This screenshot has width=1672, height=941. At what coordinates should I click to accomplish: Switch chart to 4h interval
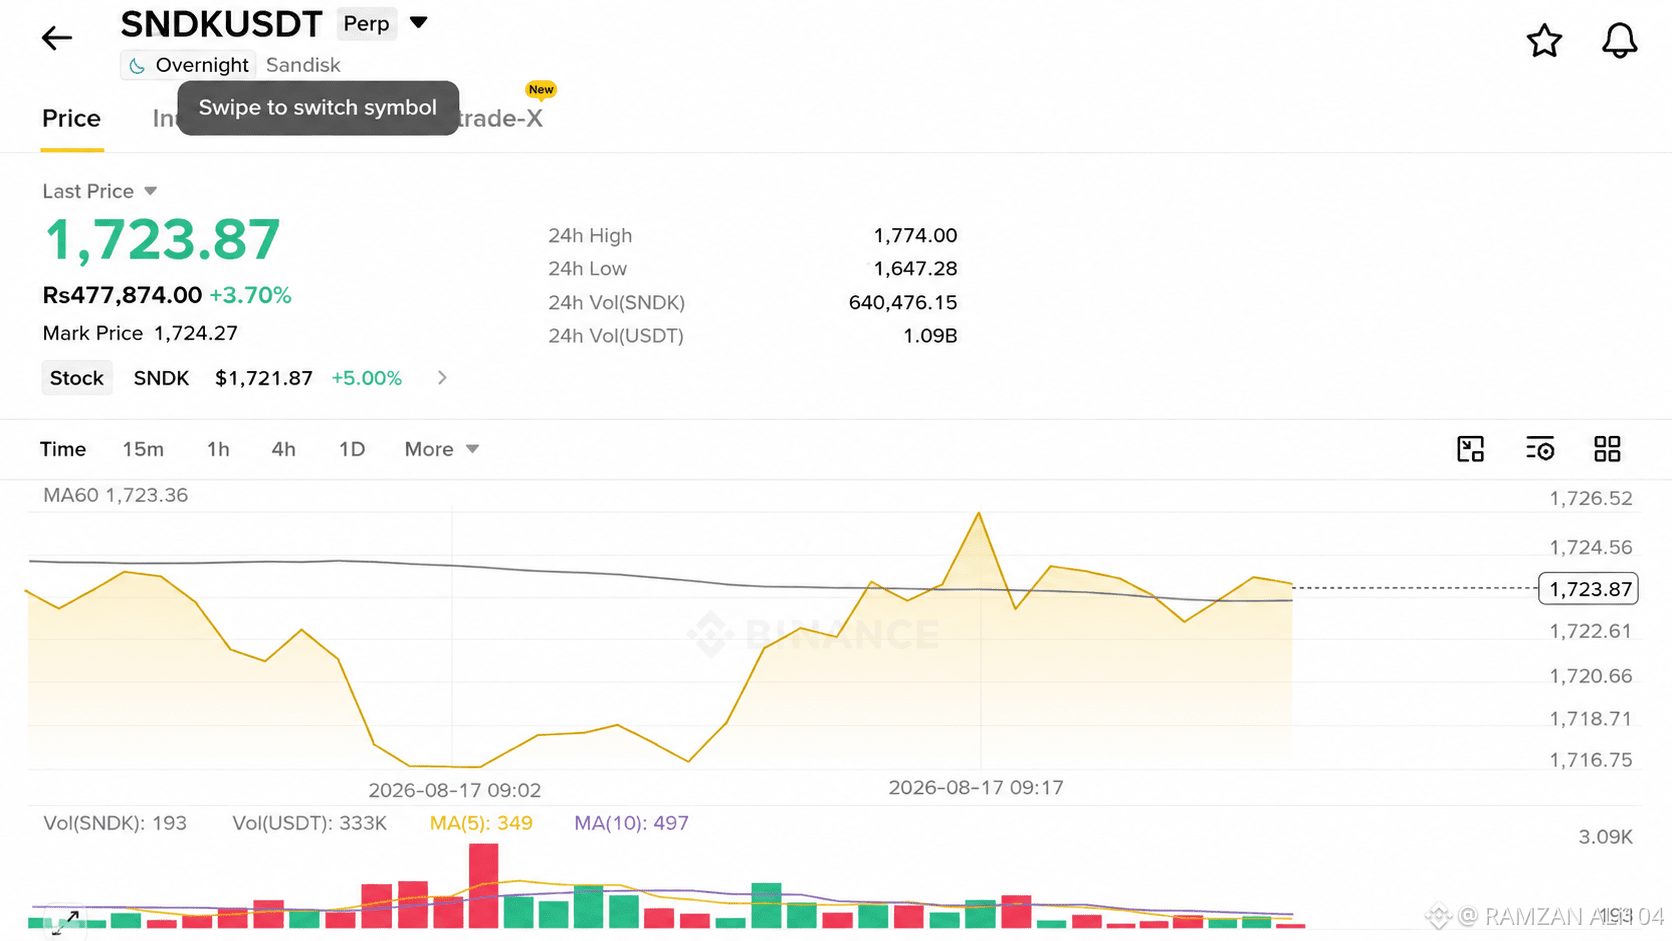[283, 449]
